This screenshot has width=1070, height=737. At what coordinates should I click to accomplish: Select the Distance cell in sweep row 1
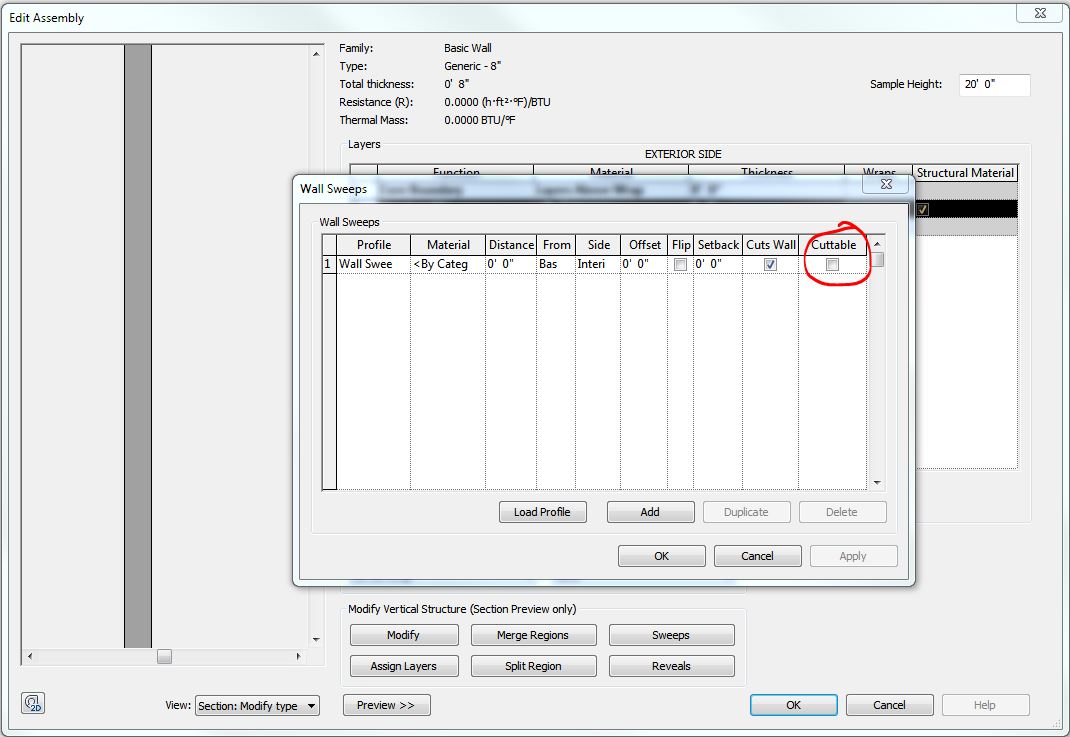(511, 264)
